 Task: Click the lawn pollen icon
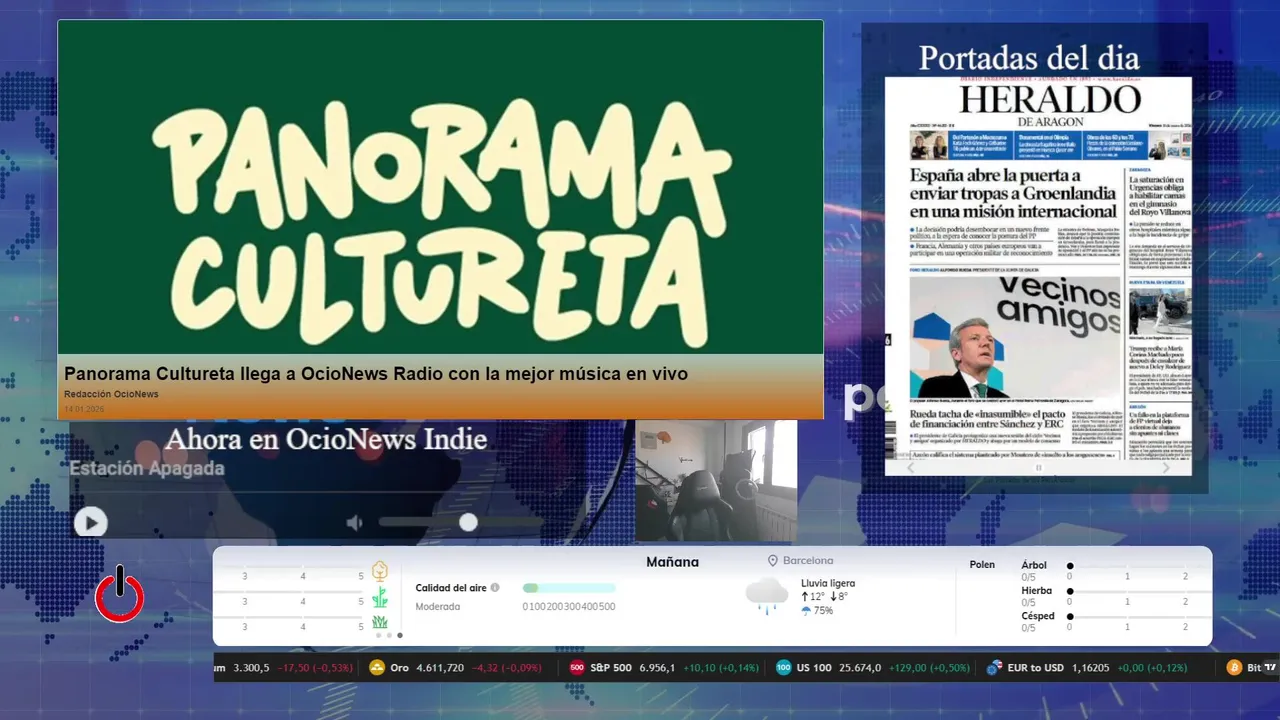380,623
